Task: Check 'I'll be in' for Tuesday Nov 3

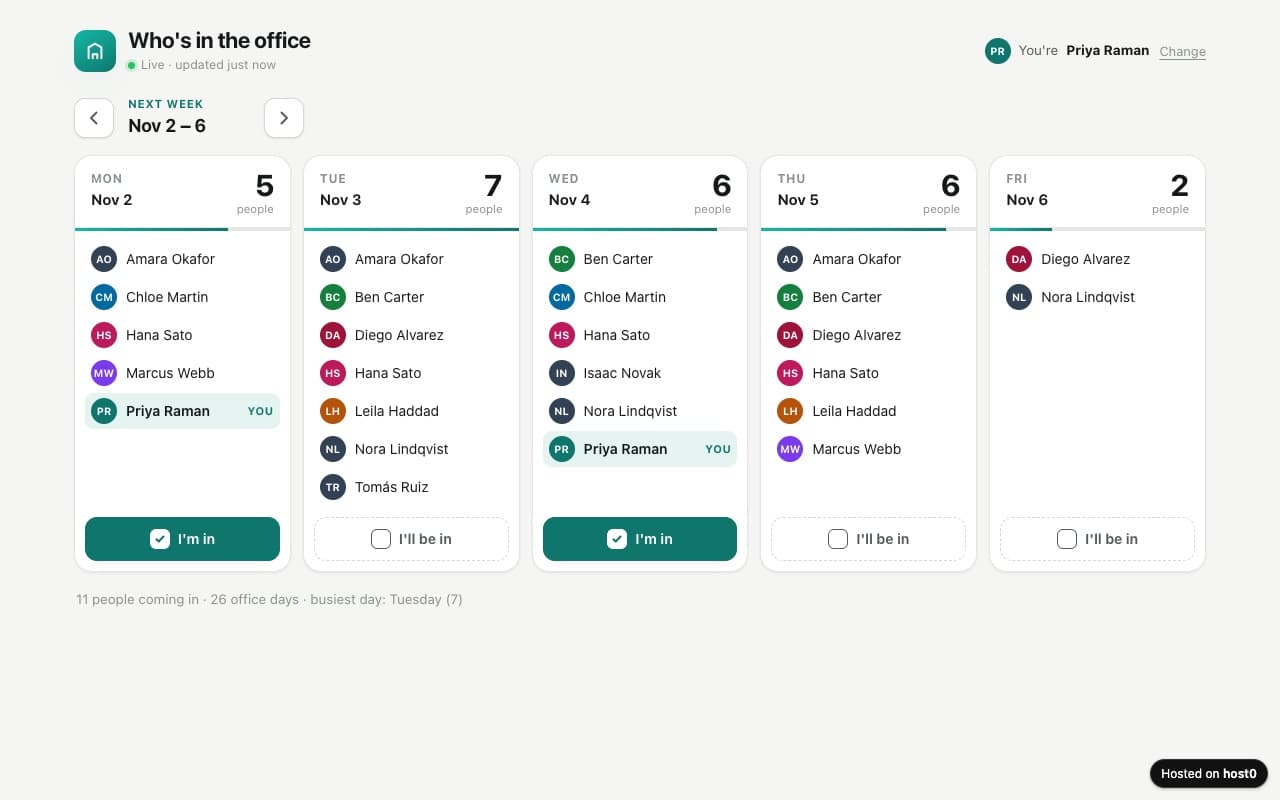Action: (x=411, y=539)
